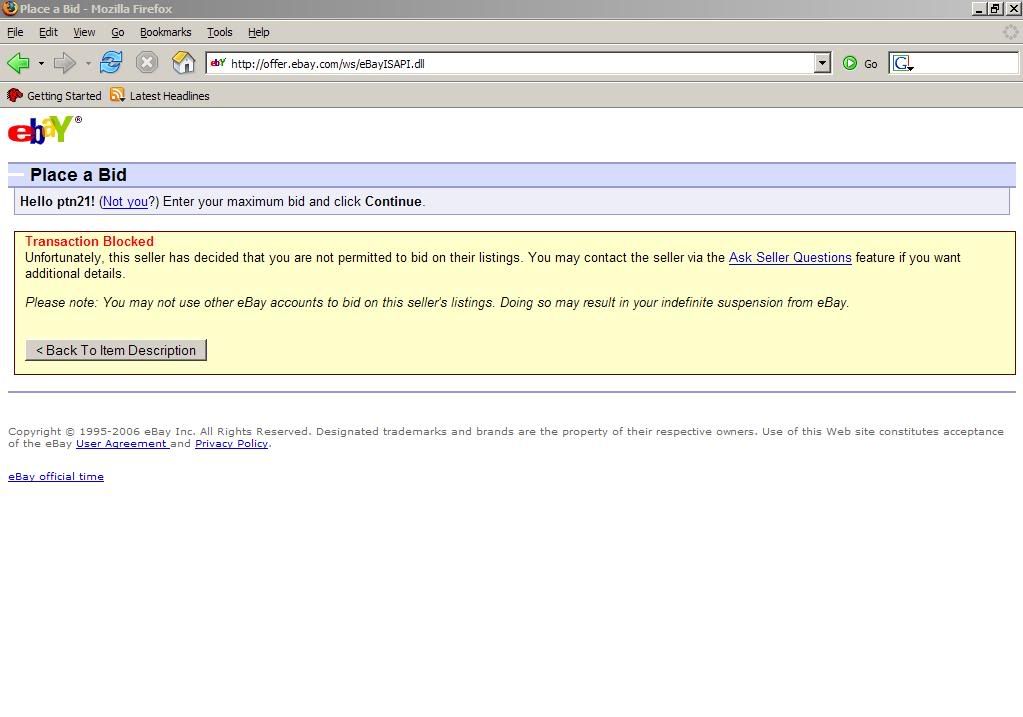
Task: Open the Getting Started bookmark
Action: tap(54, 95)
